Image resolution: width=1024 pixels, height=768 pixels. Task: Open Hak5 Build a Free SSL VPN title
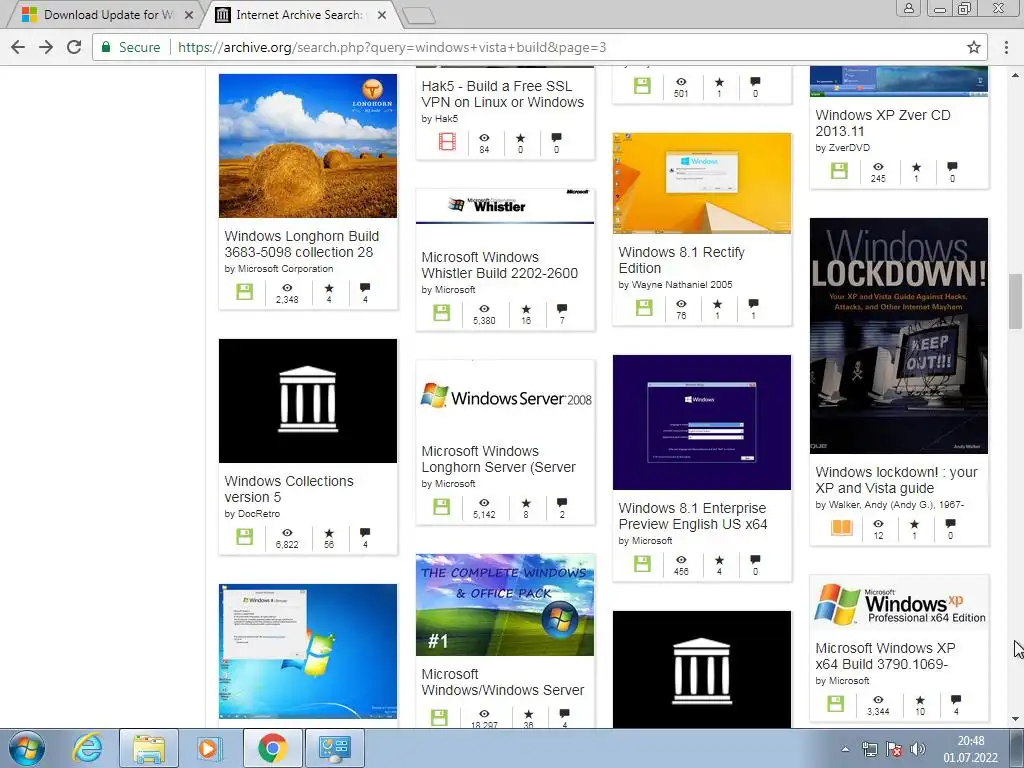click(x=502, y=94)
